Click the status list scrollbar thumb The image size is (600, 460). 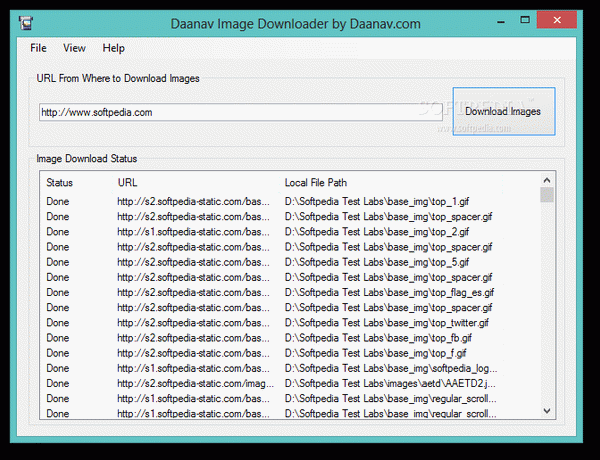547,194
